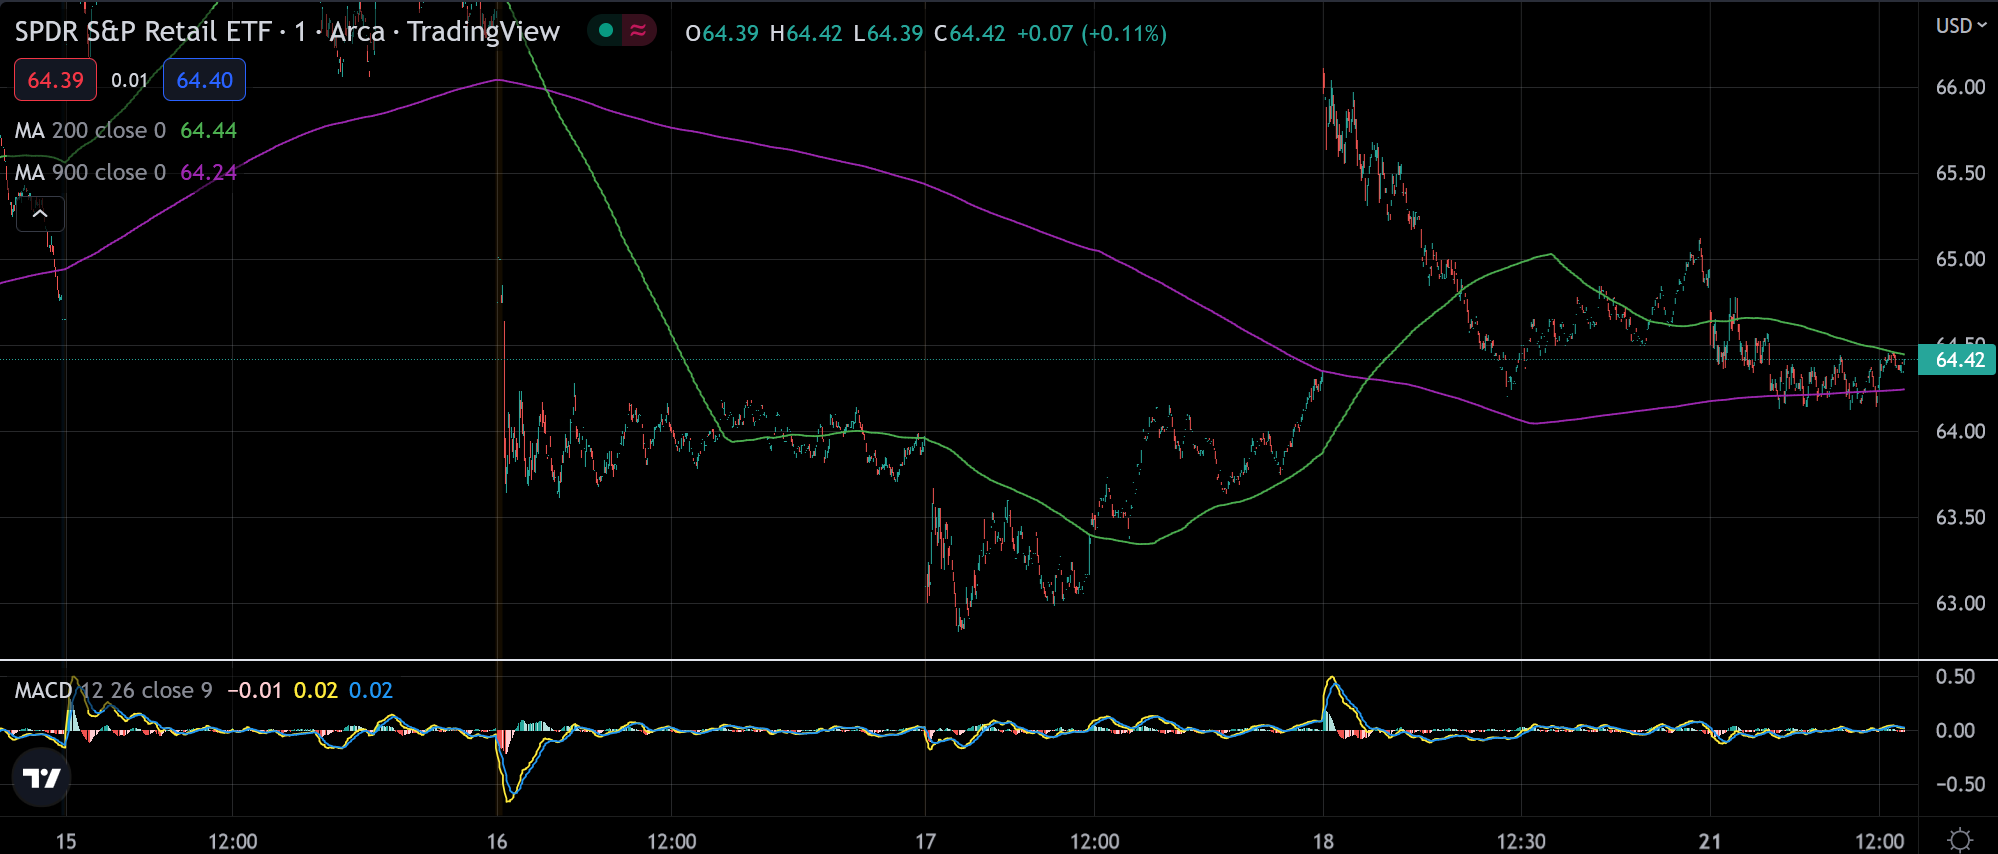Click the date 21 on time axis
The width and height of the screenshot is (1998, 854).
[x=1710, y=841]
